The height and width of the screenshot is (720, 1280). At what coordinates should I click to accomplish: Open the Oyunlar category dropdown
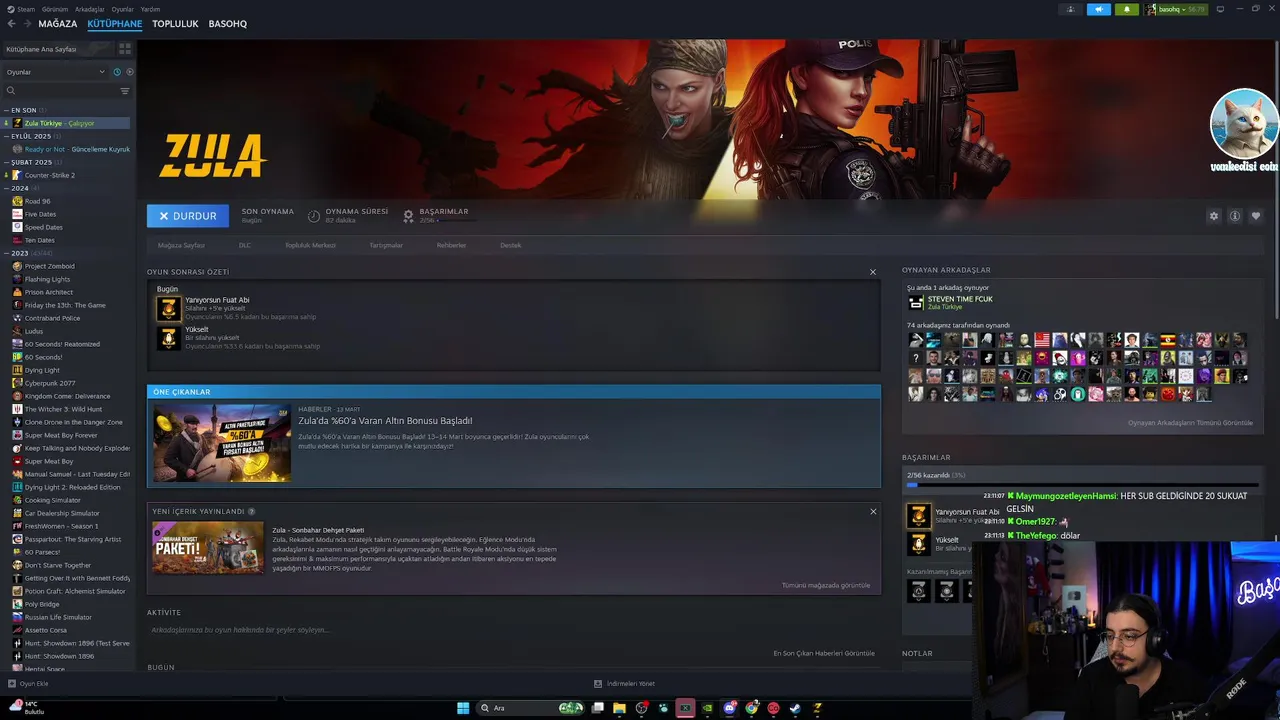(x=55, y=72)
